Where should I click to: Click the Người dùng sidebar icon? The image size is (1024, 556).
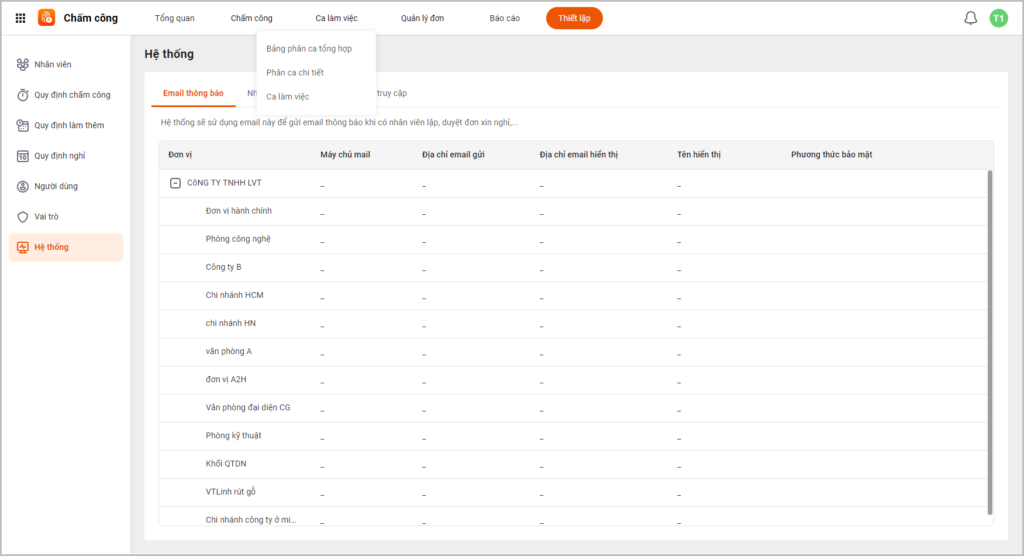click(x=23, y=186)
